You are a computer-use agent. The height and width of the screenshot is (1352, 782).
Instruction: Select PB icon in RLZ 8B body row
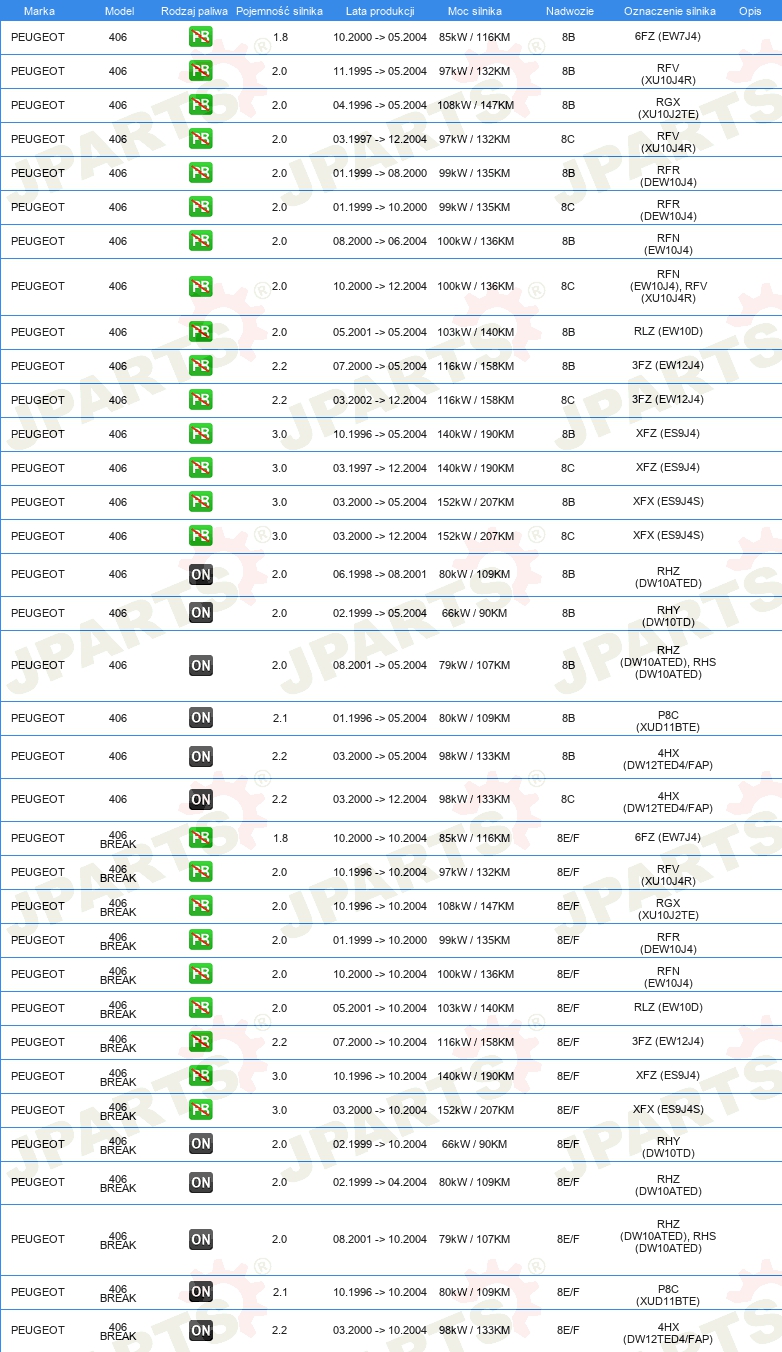coord(201,332)
